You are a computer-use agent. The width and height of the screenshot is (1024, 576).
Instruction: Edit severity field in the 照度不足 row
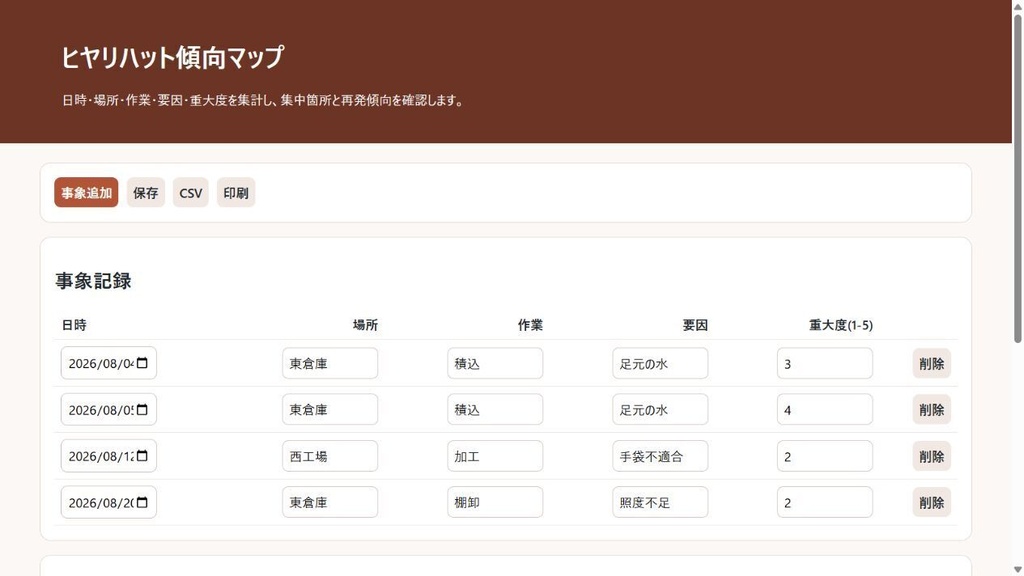[x=825, y=502]
